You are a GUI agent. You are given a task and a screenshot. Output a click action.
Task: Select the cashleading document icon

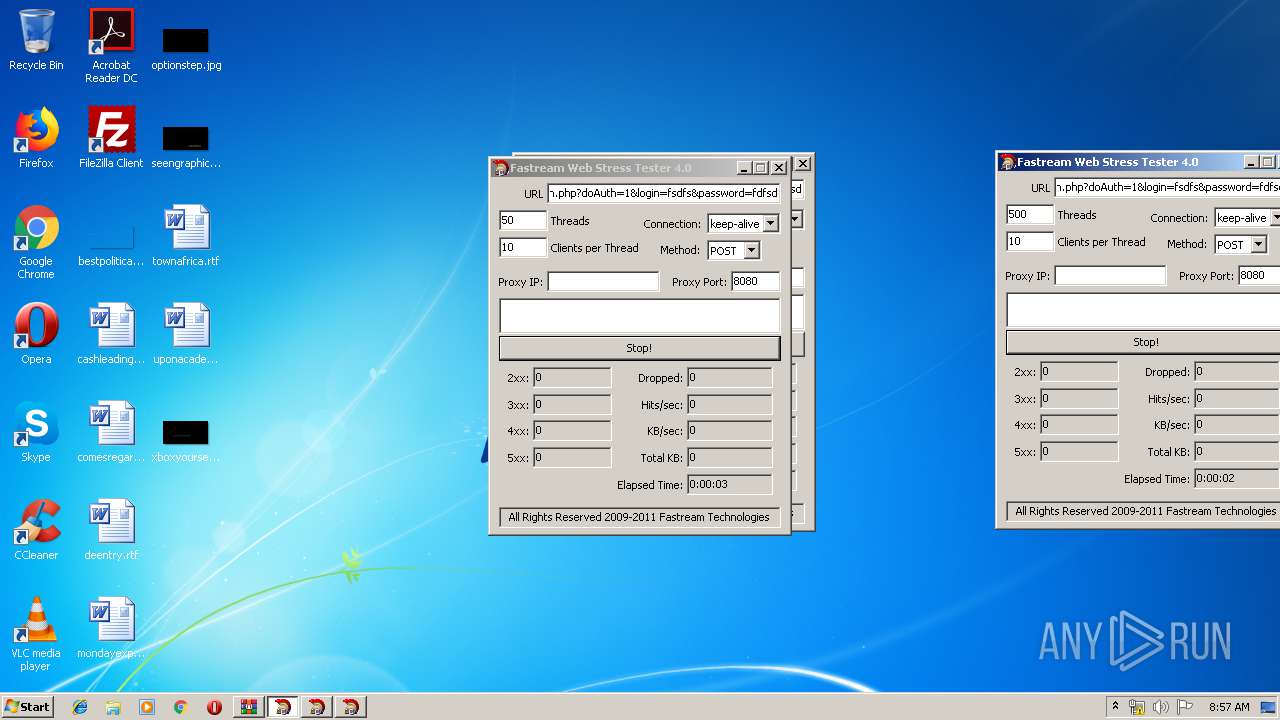pos(111,334)
